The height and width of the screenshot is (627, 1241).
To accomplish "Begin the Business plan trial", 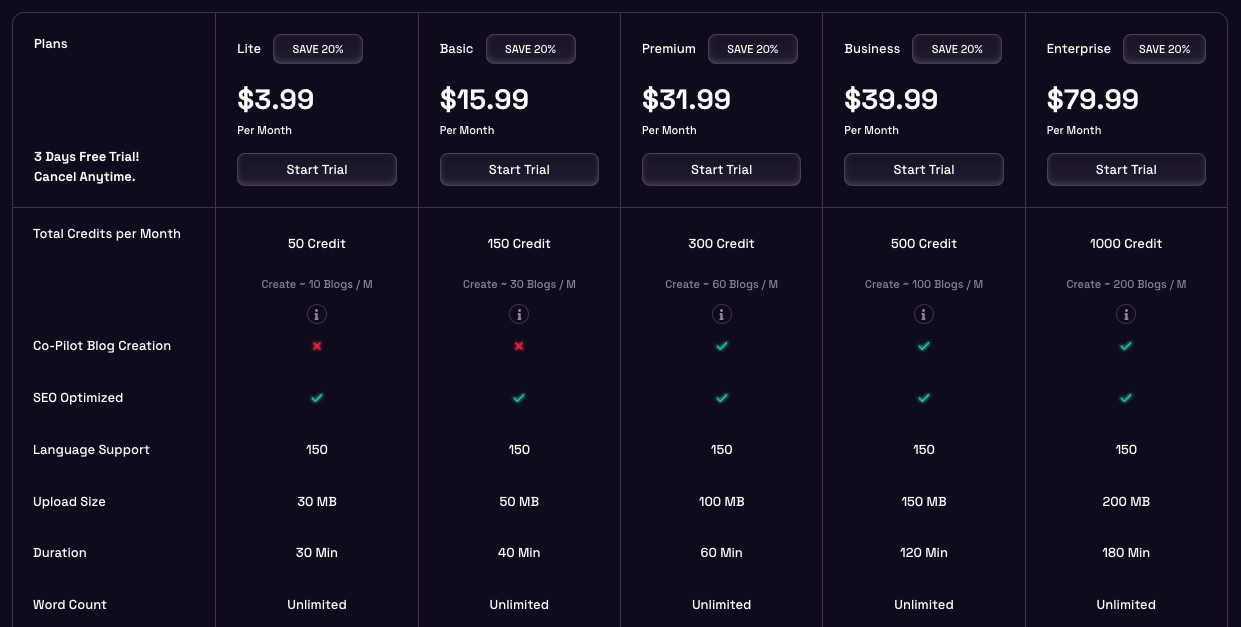I will tap(924, 170).
